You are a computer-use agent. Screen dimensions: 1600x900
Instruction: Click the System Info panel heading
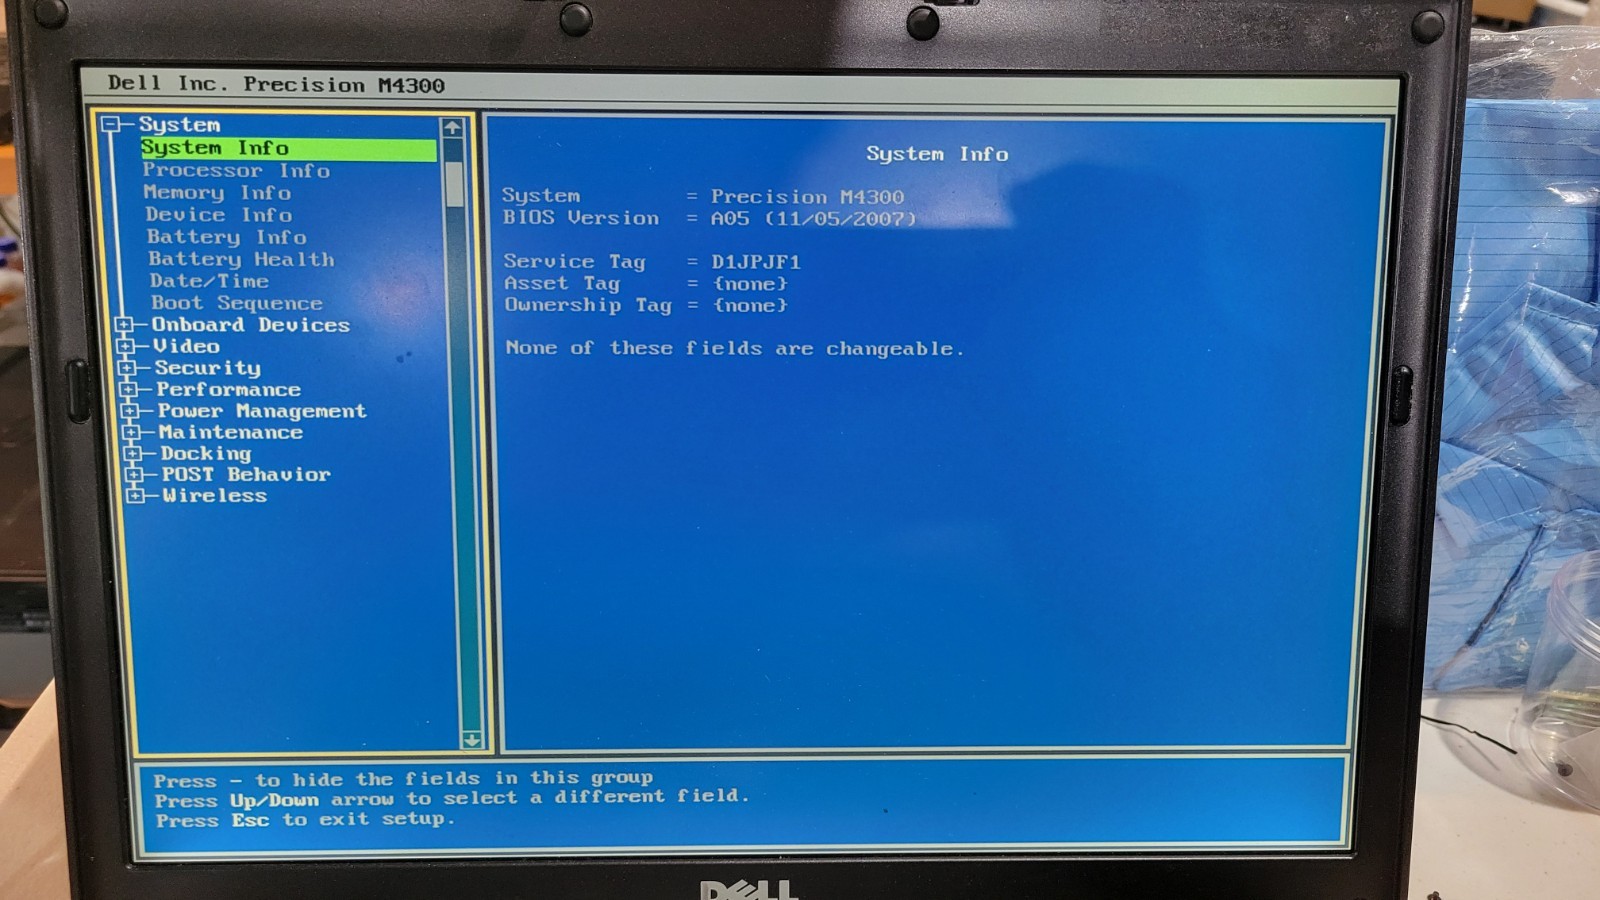pyautogui.click(x=937, y=154)
